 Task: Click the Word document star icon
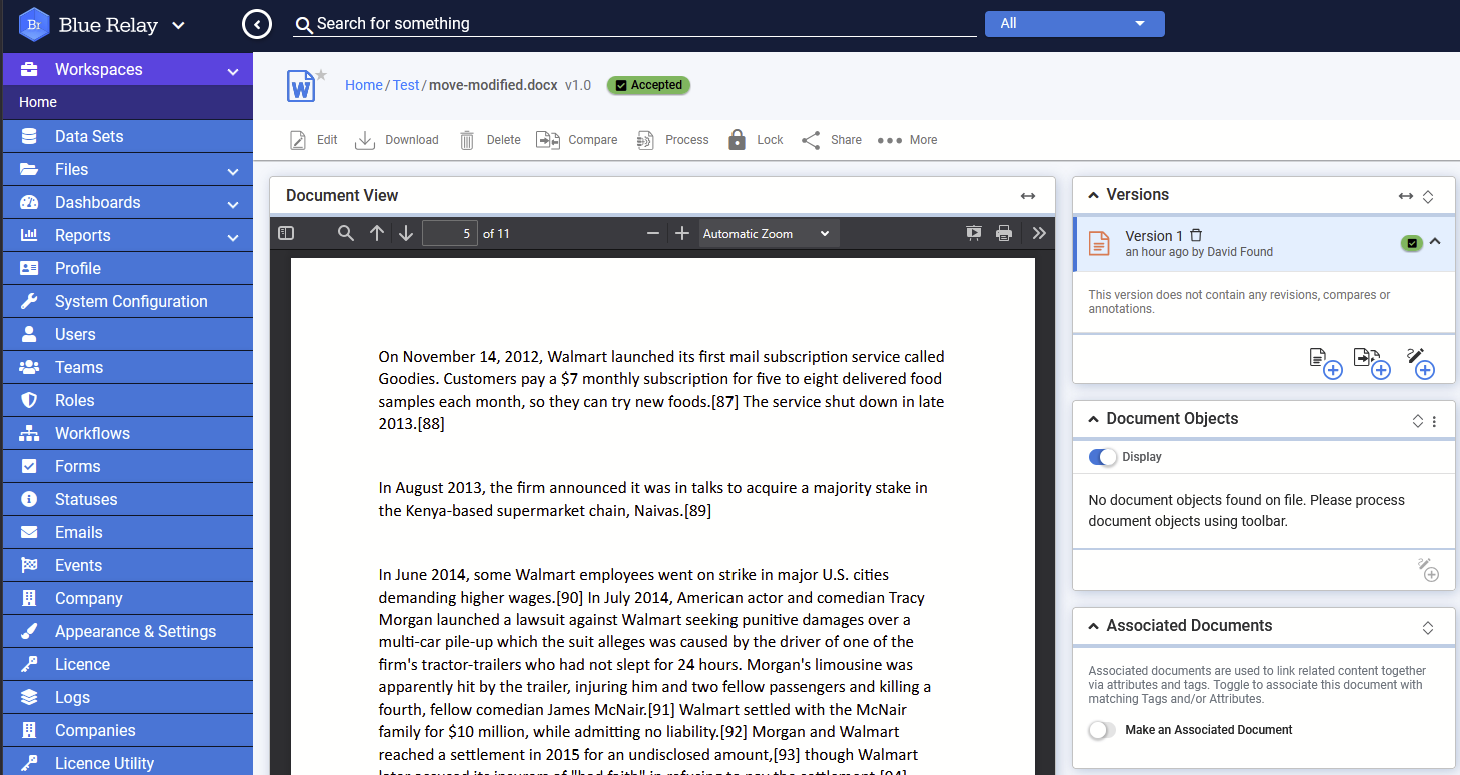[x=321, y=74]
